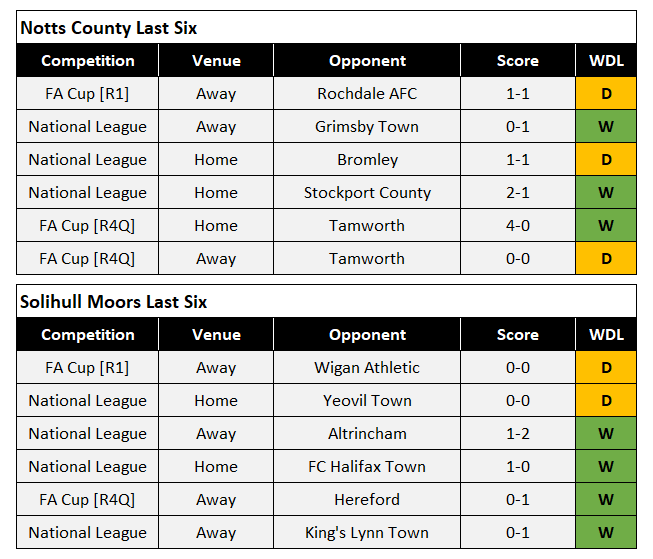653x559 pixels.
Task: Select the Wigan Athletic opponent cell
Action: coord(367,368)
